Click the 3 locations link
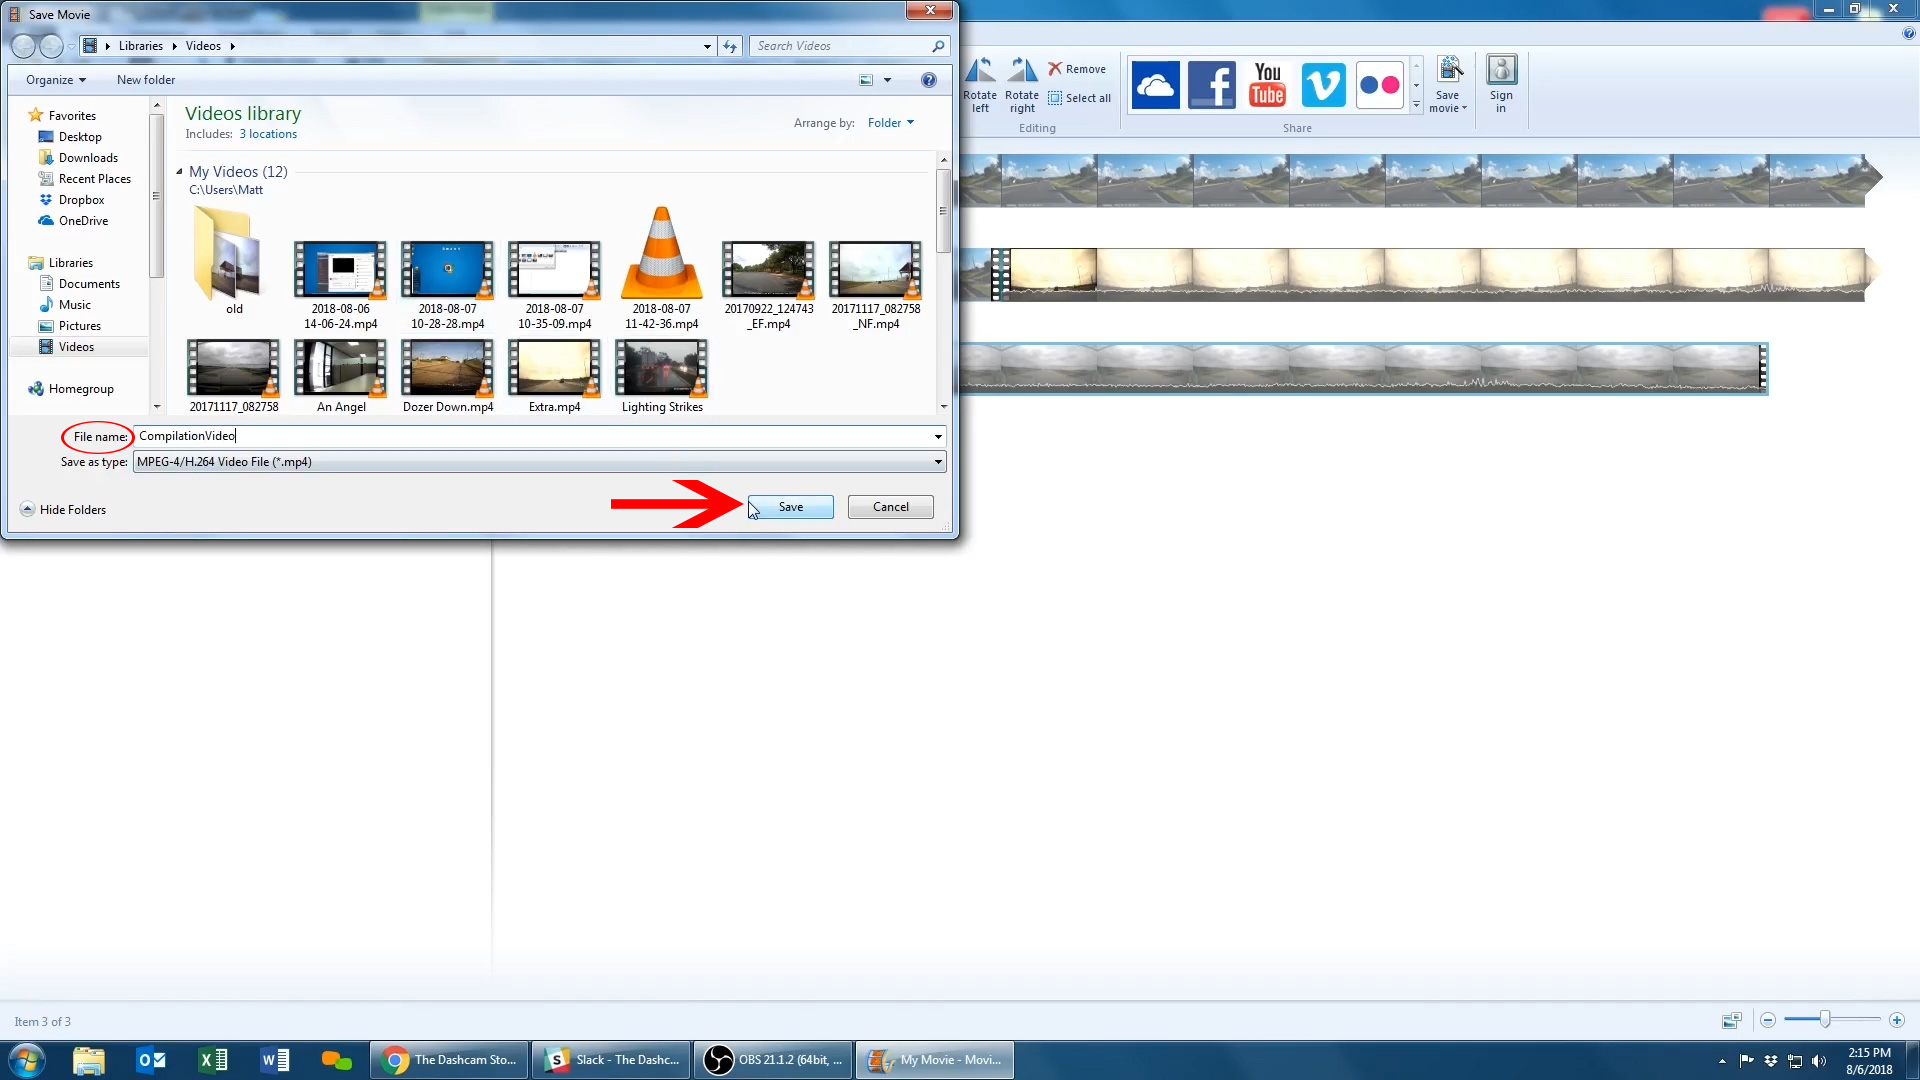Screen dimensions: 1920x1080 tap(268, 134)
